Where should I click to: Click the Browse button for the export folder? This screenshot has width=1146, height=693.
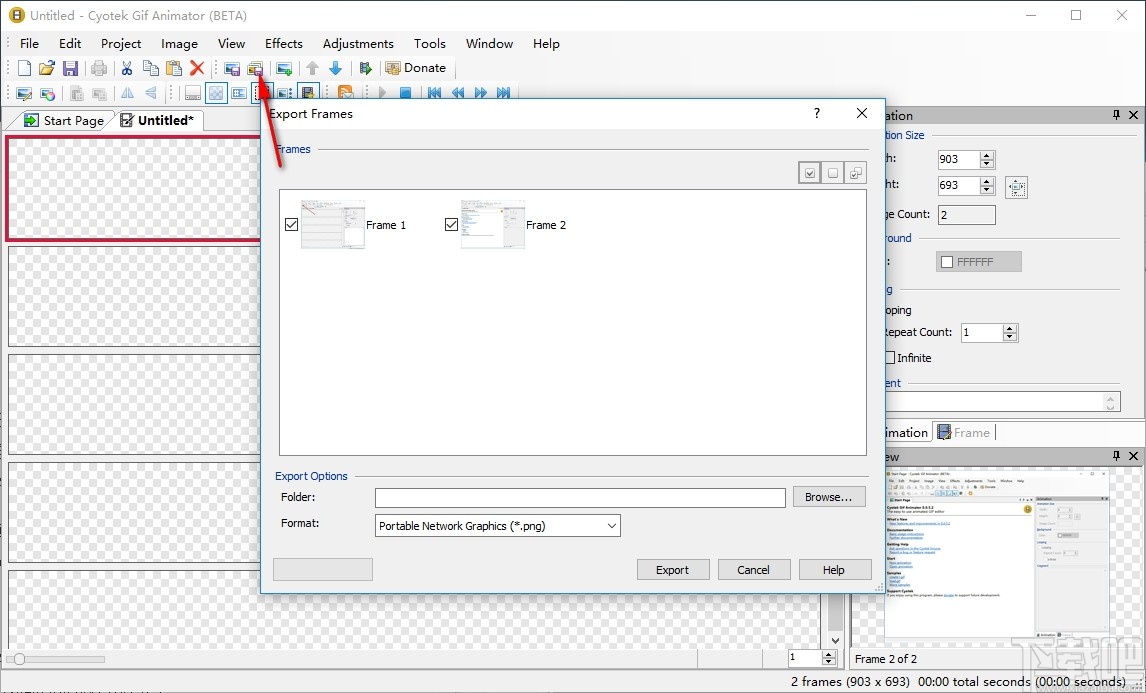[829, 497]
